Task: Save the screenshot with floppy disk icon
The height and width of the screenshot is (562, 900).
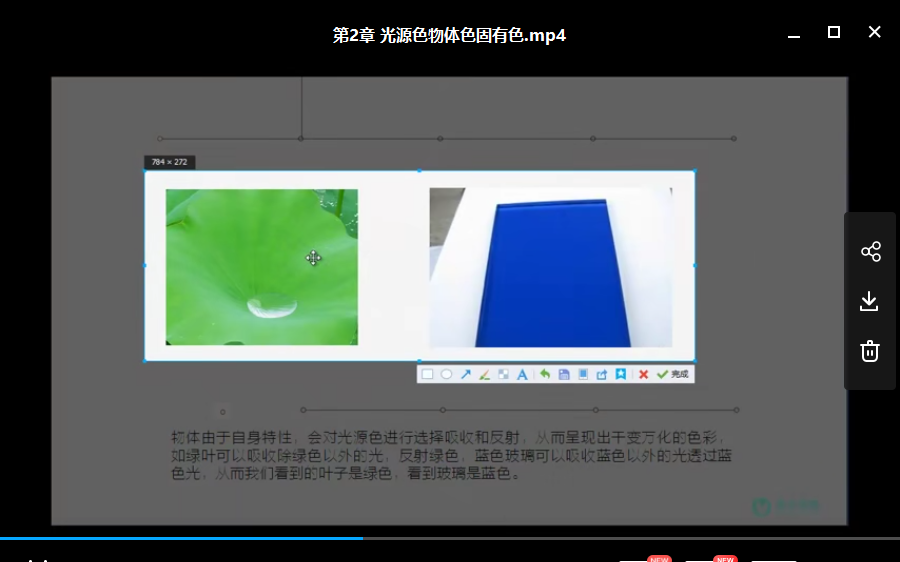Action: coord(564,374)
